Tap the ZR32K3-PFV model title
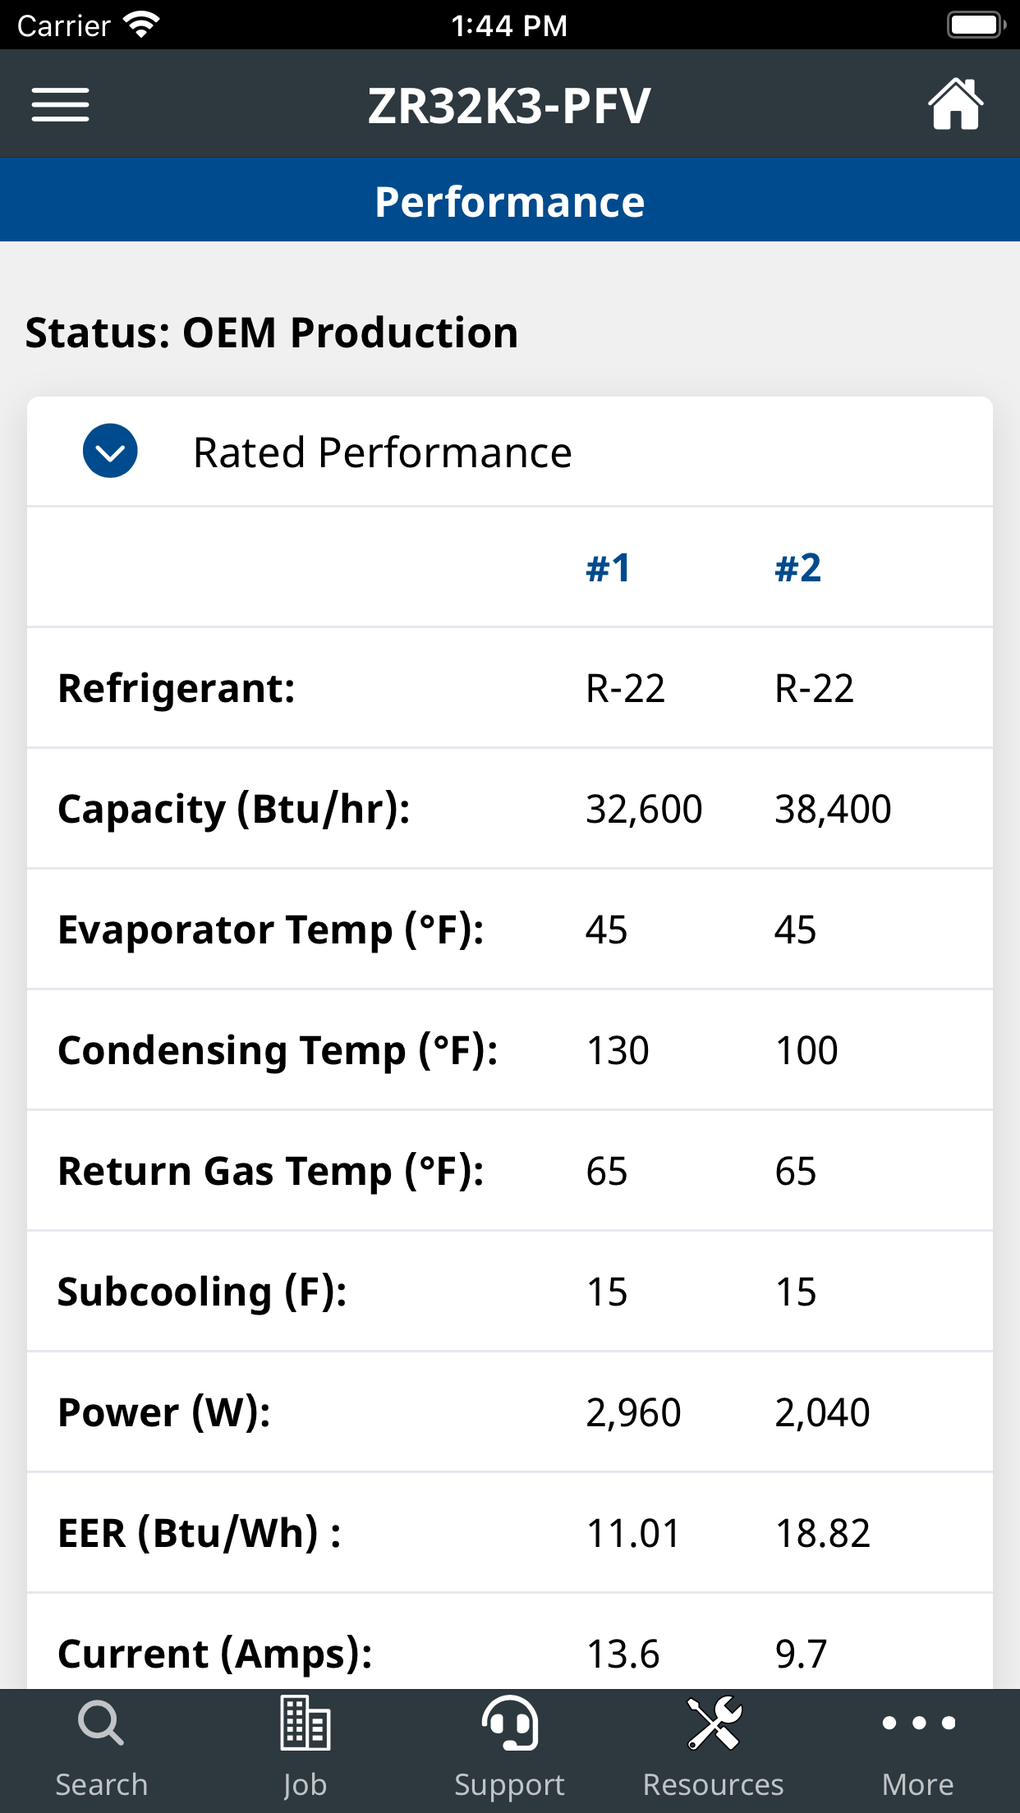Screen dimensions: 1020x1813 (510, 106)
